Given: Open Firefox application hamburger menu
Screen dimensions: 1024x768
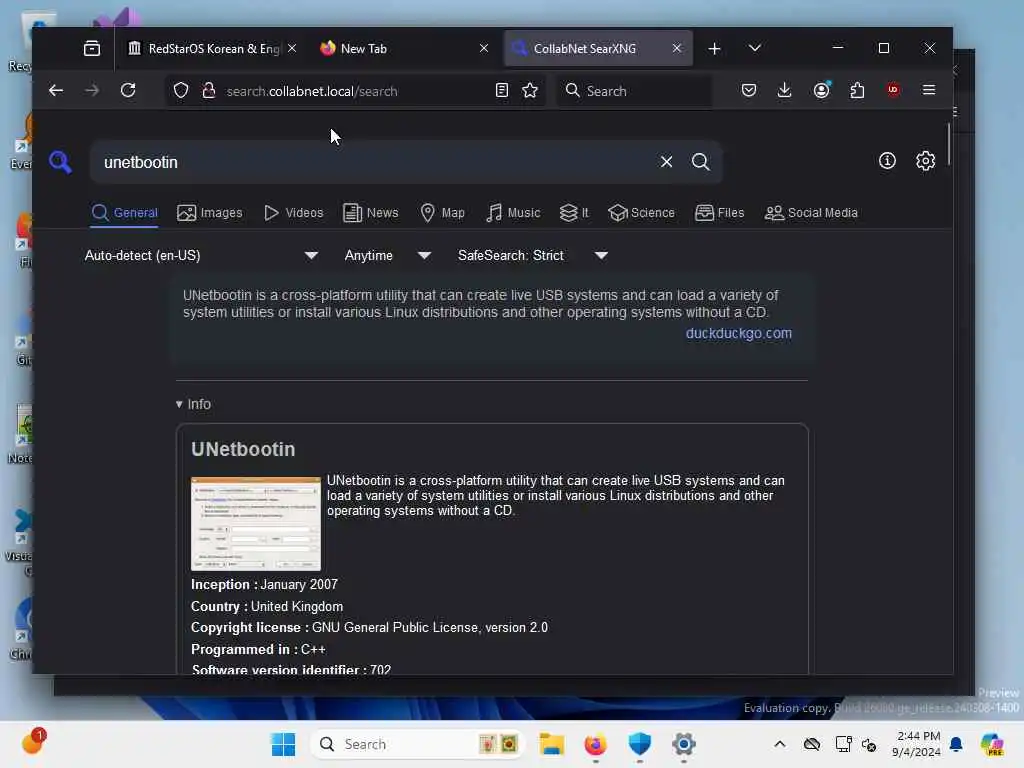Looking at the screenshot, I should [929, 90].
